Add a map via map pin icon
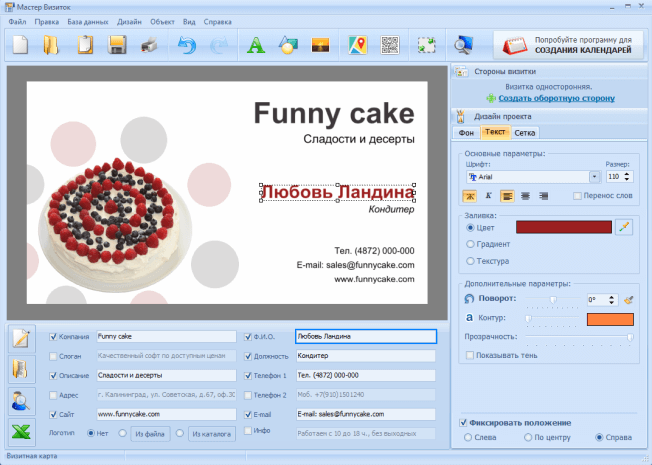The width and height of the screenshot is (652, 465). (x=358, y=45)
